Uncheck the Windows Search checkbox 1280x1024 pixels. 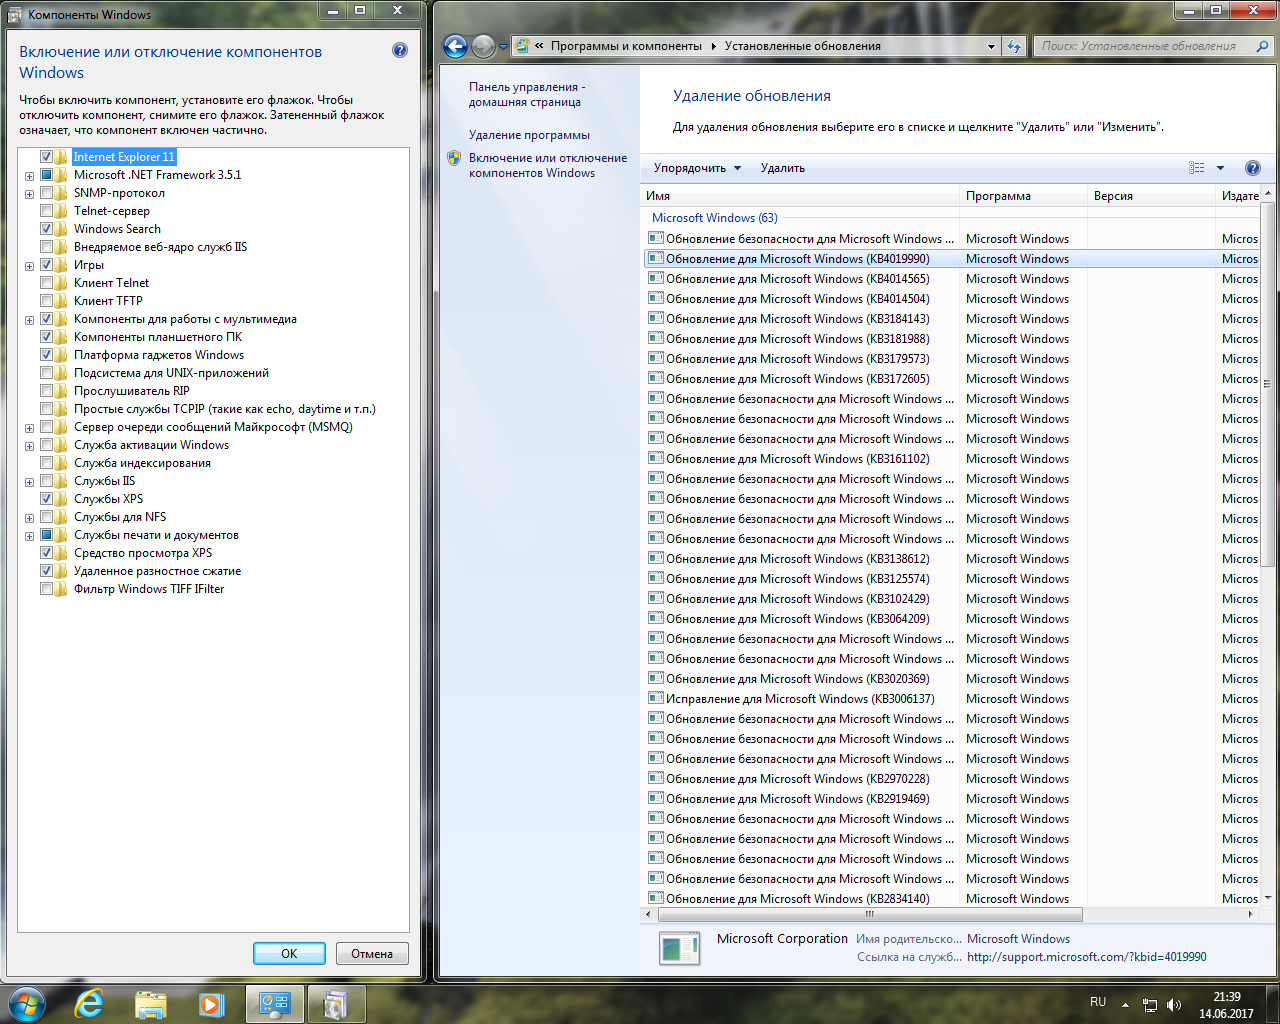pos(46,229)
